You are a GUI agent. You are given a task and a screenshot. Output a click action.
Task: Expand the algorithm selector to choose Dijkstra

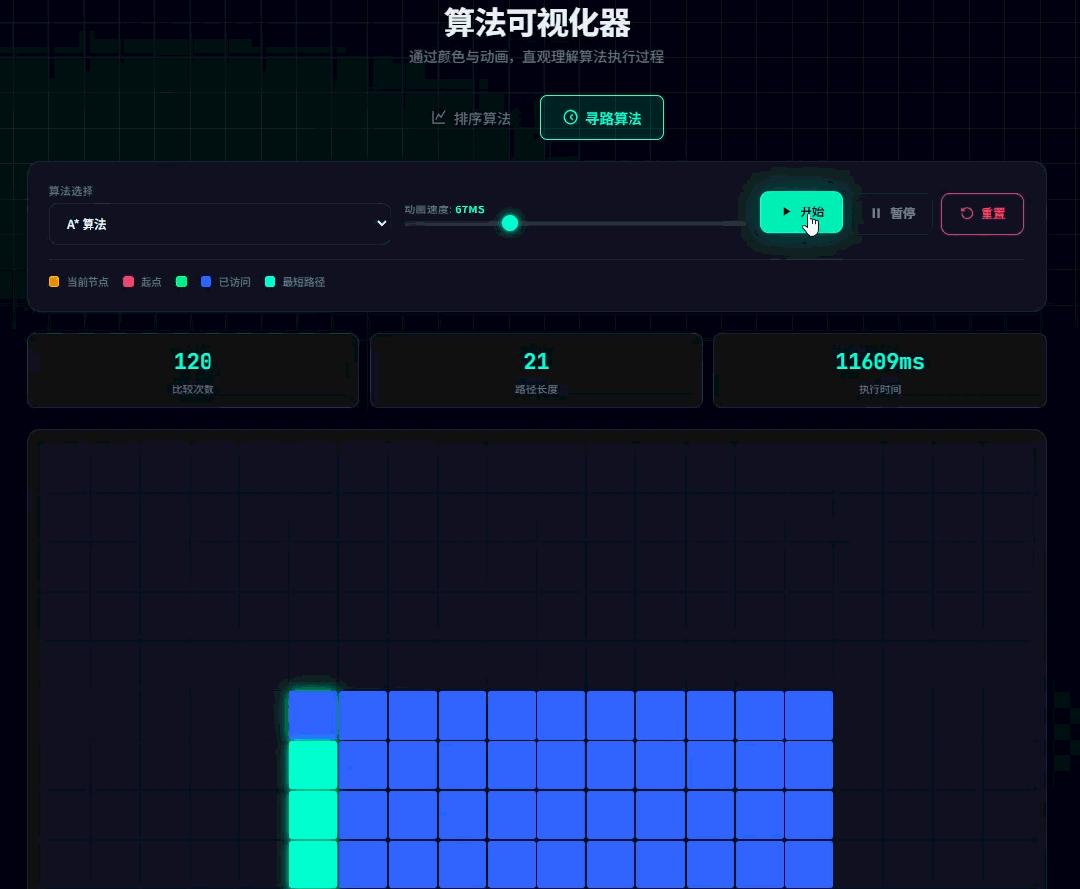tap(220, 224)
